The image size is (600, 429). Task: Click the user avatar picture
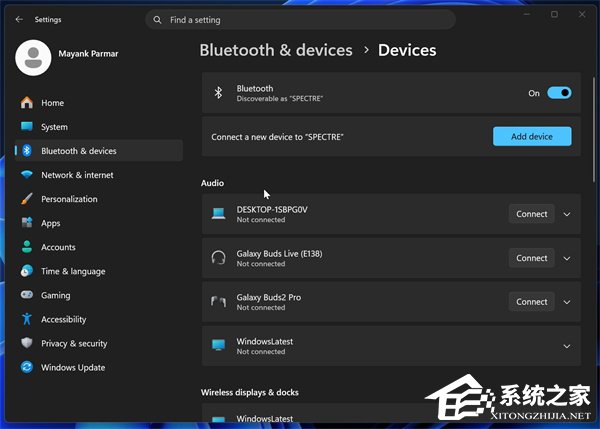tap(33, 58)
